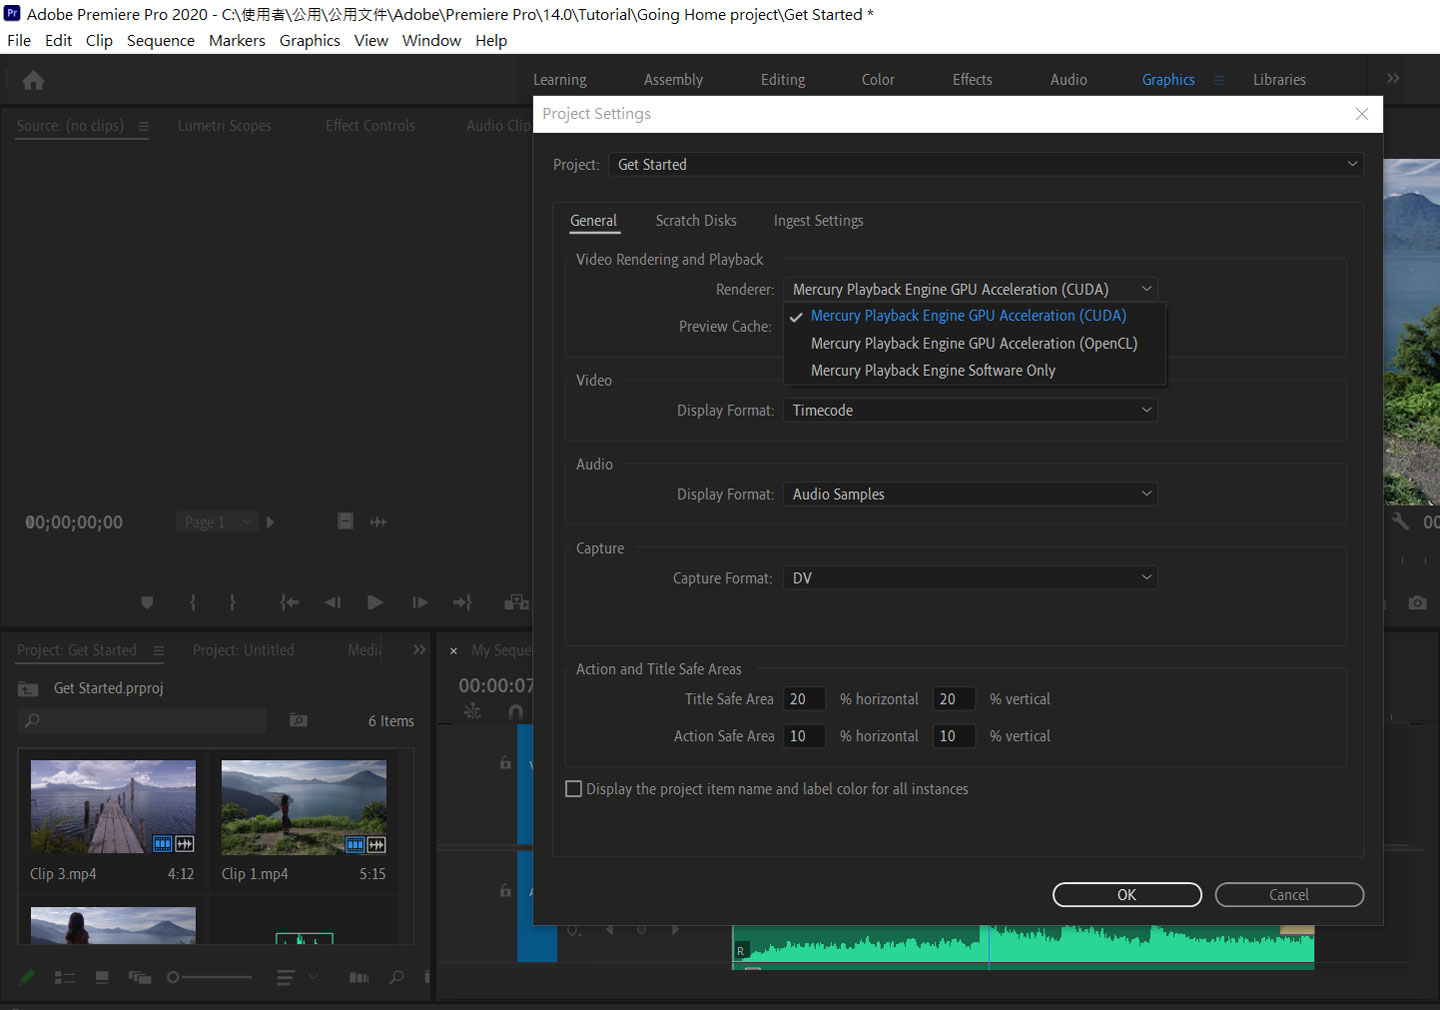
Task: Step back one frame in Source monitor
Action: [333, 603]
